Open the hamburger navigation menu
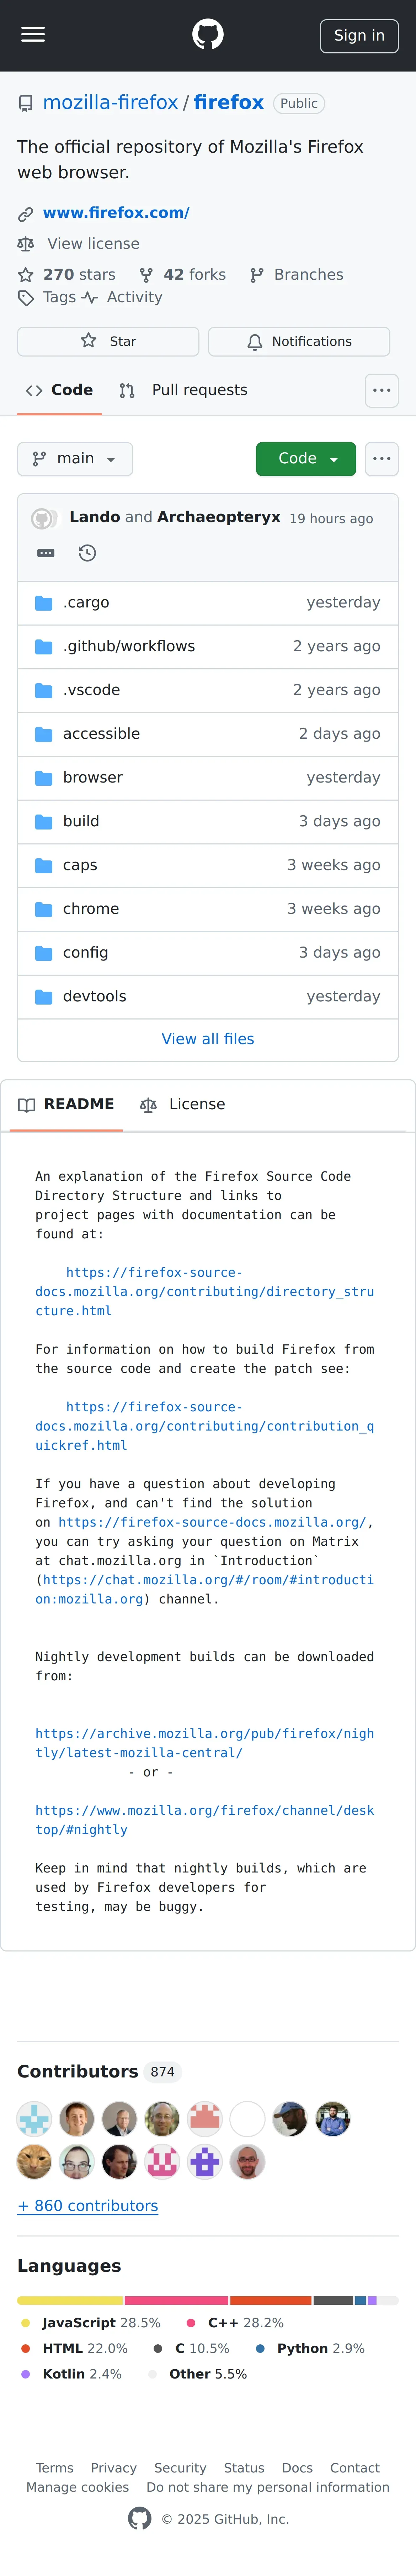416x2576 pixels. click(33, 35)
